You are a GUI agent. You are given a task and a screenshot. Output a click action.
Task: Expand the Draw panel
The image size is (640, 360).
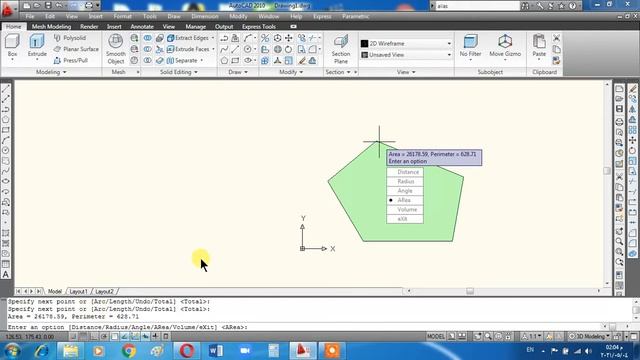click(238, 72)
